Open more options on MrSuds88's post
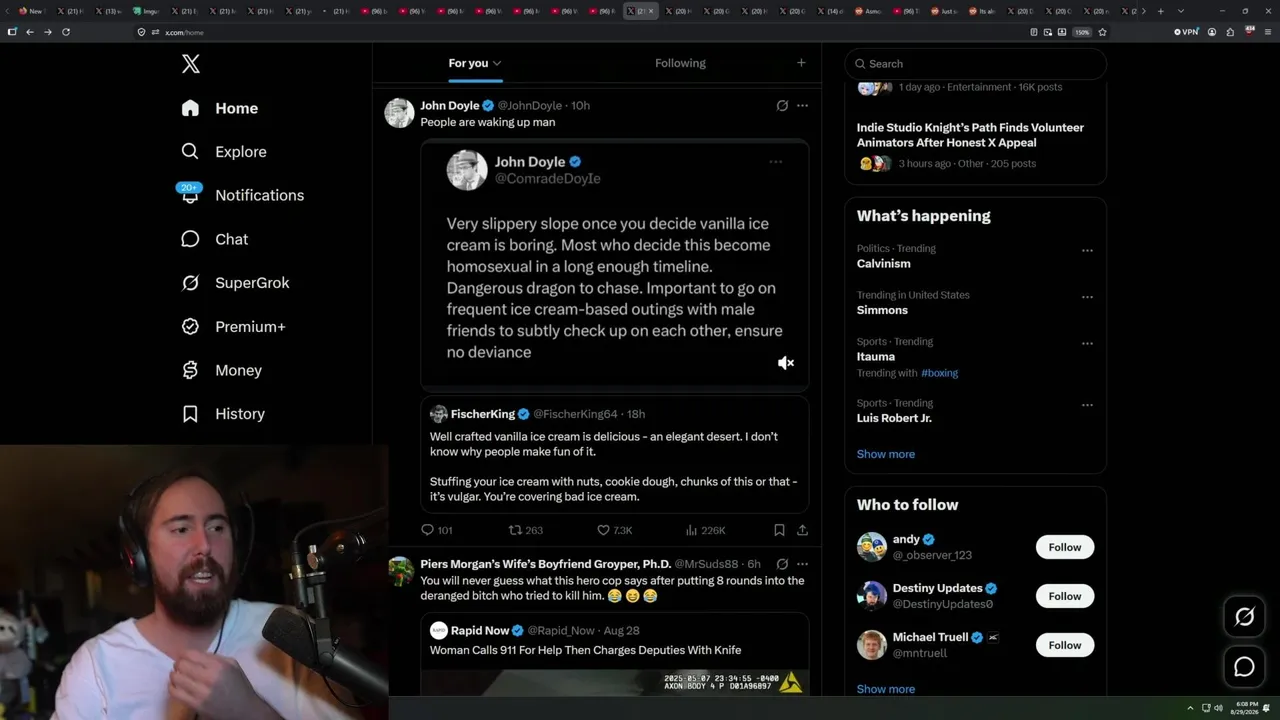Viewport: 1280px width, 720px height. coord(802,564)
